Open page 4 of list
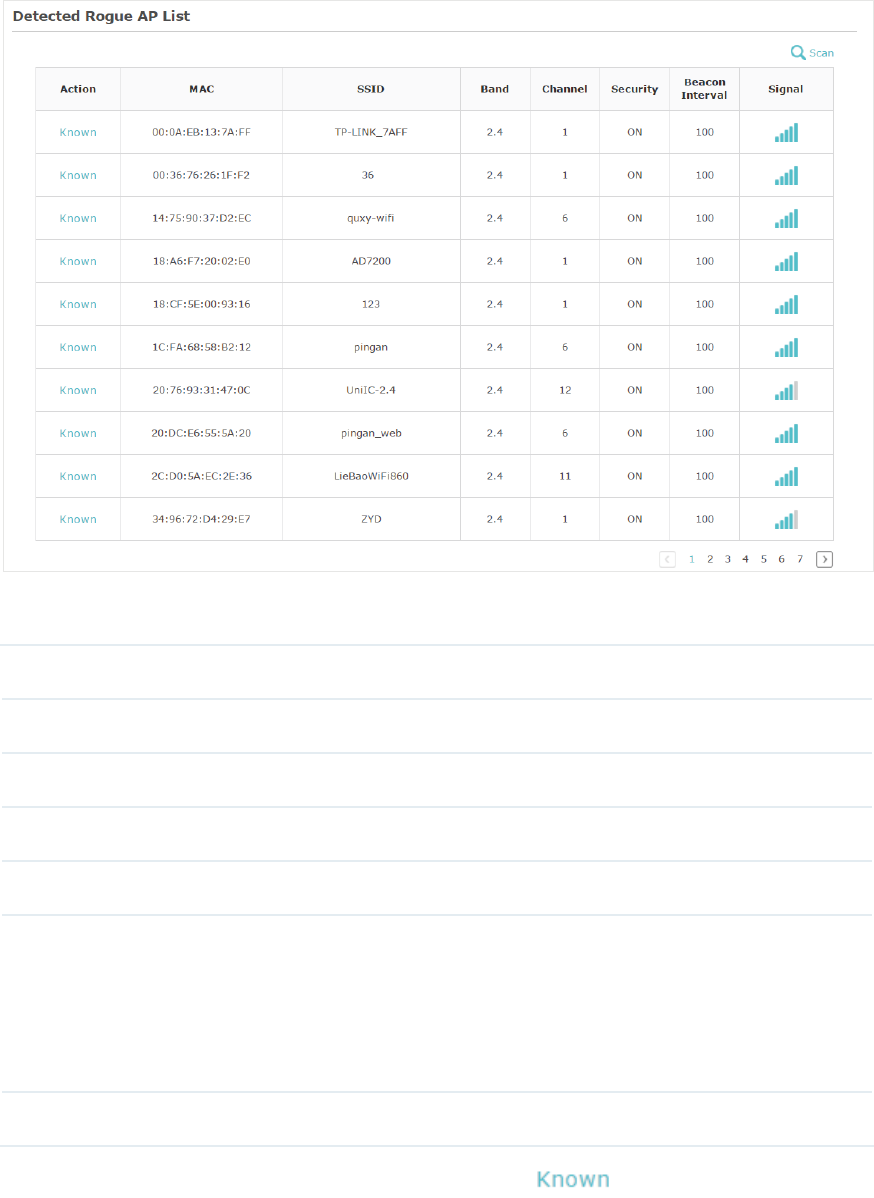This screenshot has width=874, height=1198. 746,559
